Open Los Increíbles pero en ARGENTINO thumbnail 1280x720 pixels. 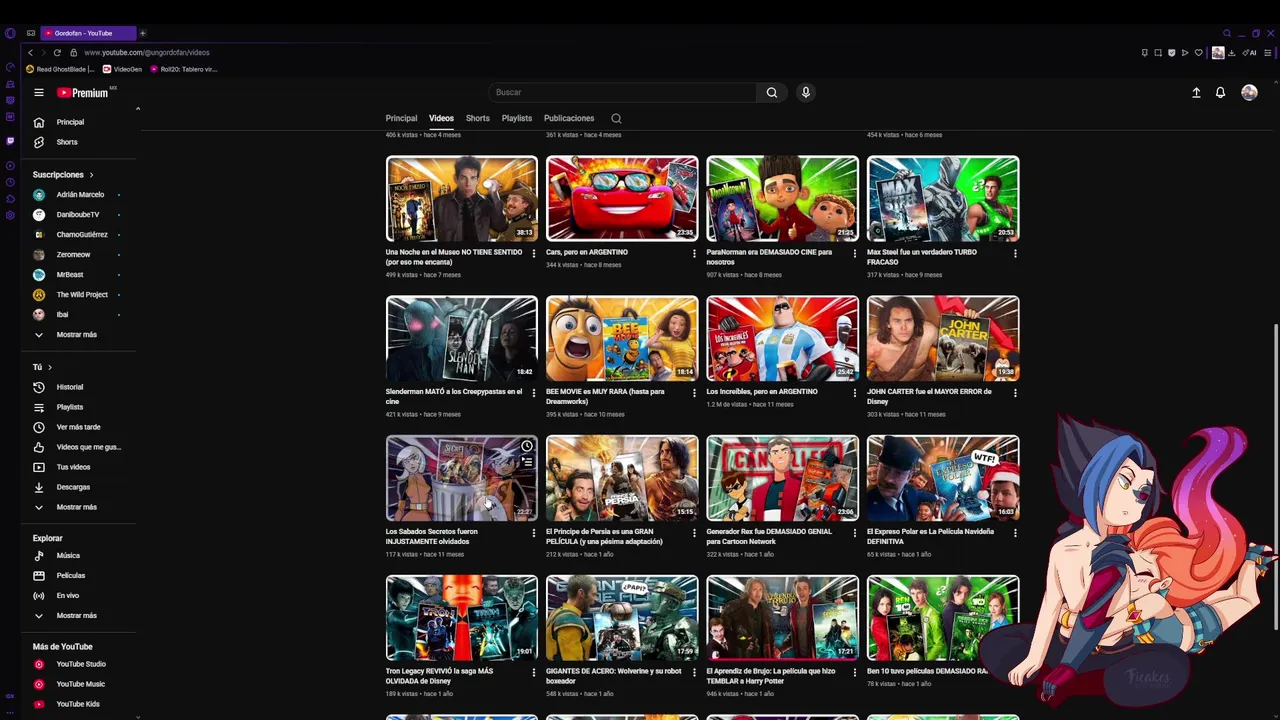[x=782, y=338]
